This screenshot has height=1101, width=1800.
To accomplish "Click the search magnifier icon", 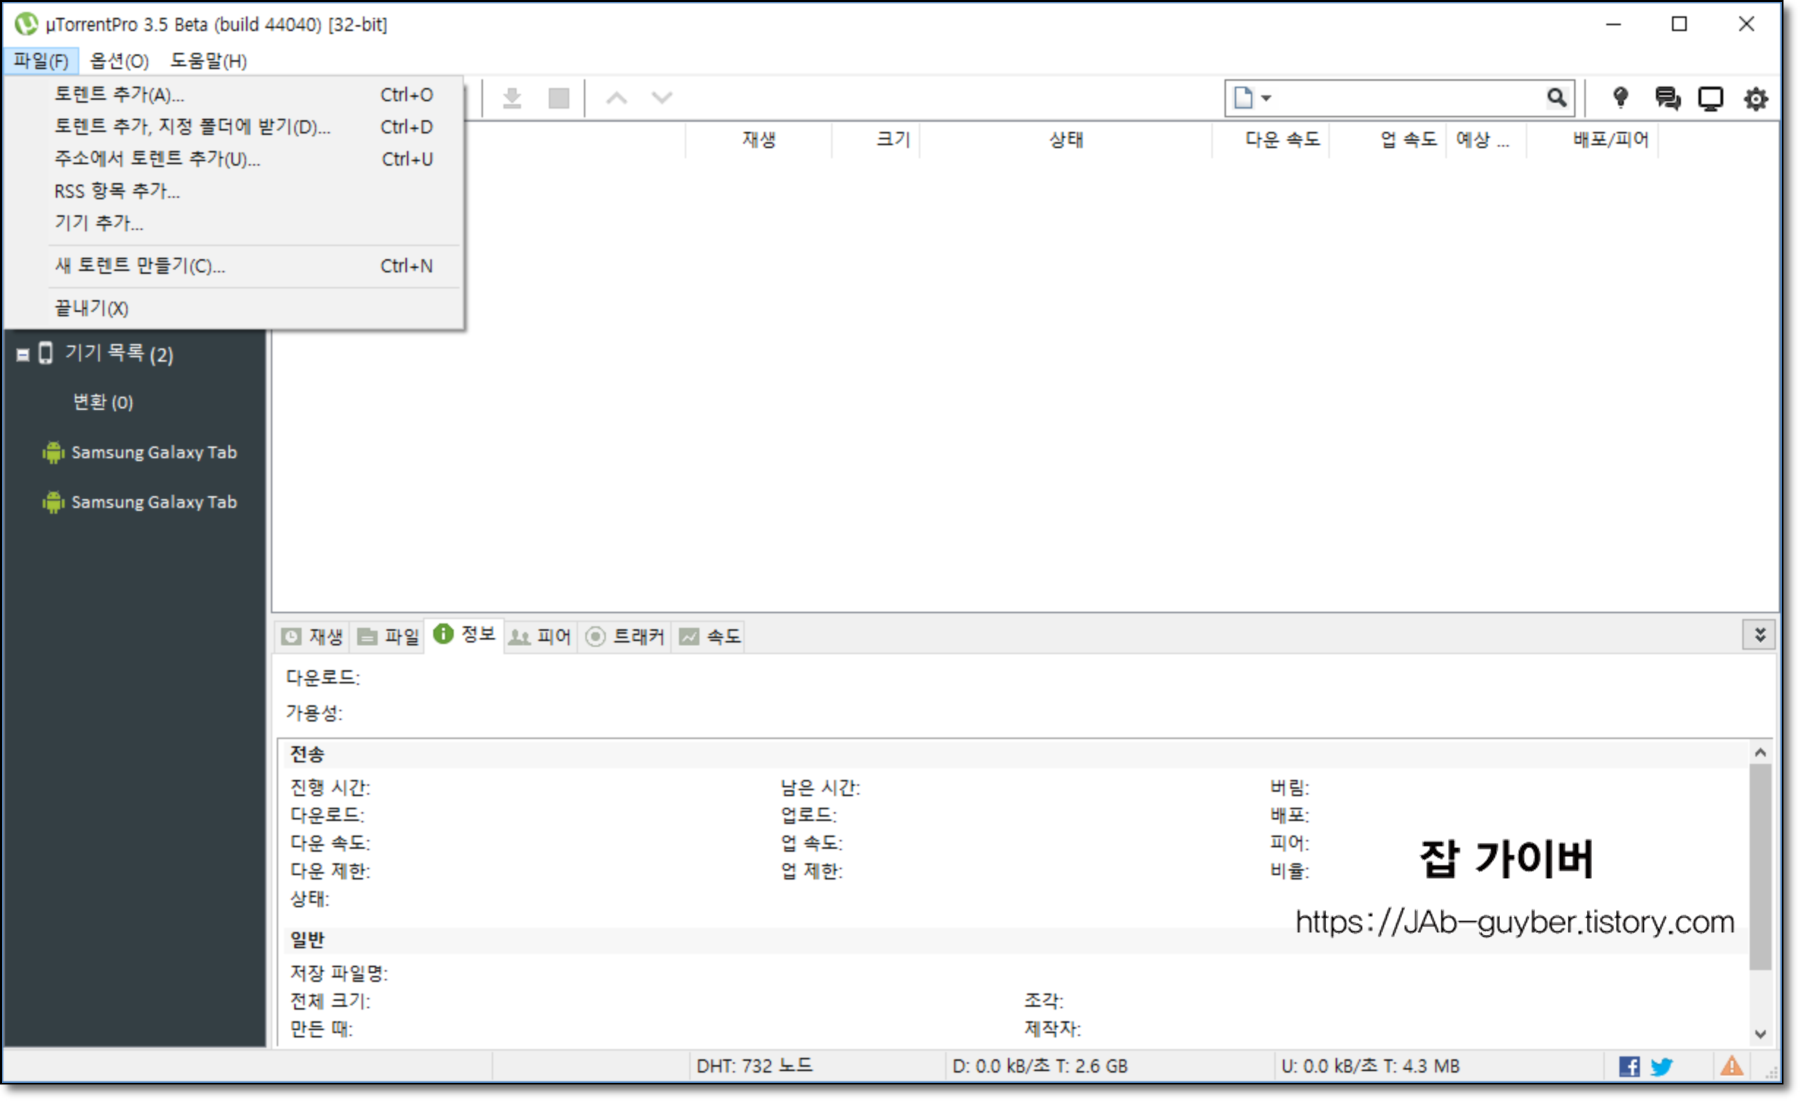I will pyautogui.click(x=1556, y=98).
